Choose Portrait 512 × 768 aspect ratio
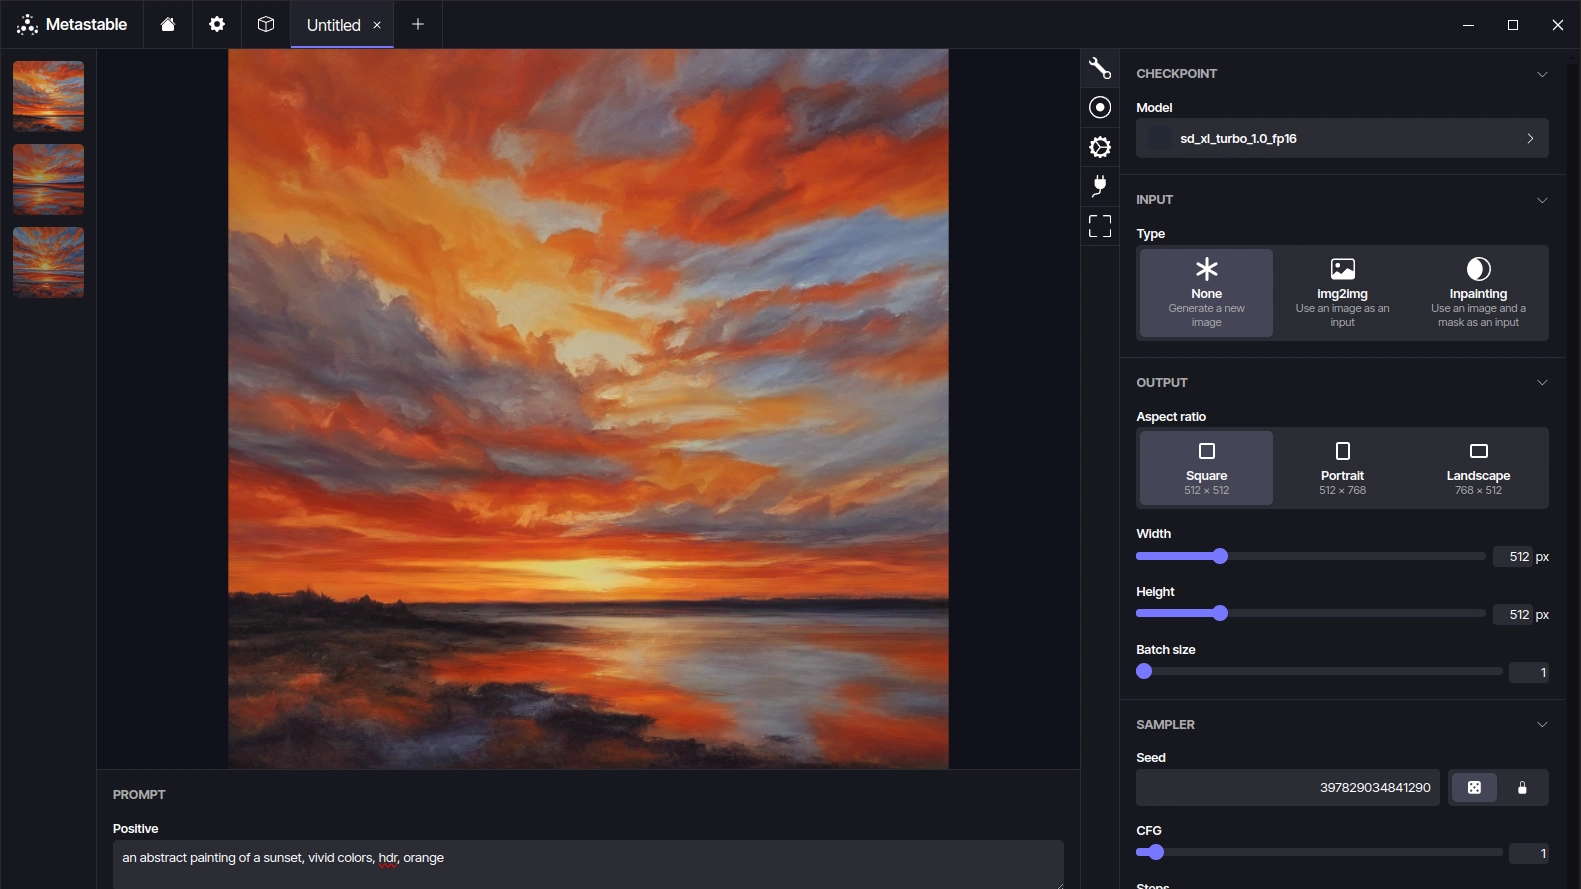 1342,468
